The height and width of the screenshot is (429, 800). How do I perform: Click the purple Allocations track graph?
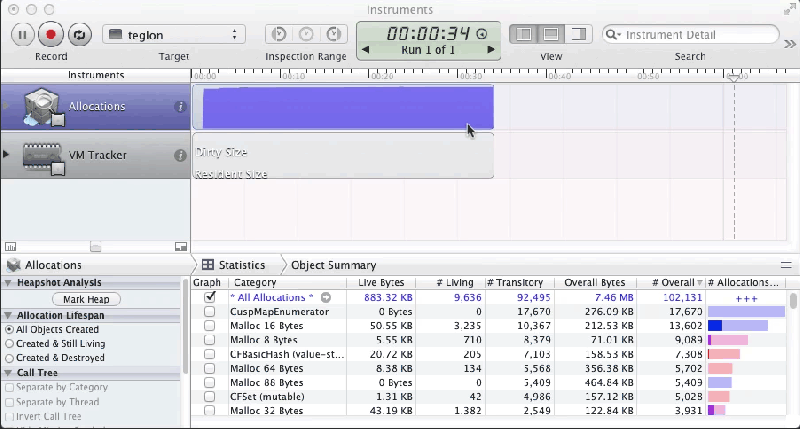[x=348, y=108]
